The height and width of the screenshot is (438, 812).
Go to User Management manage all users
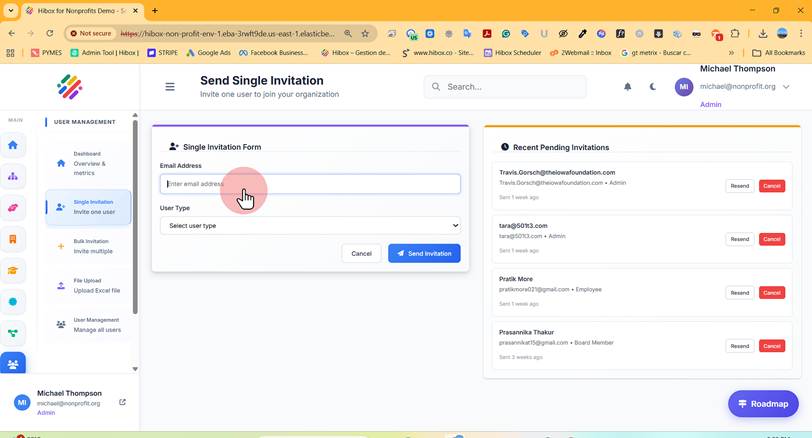88,325
